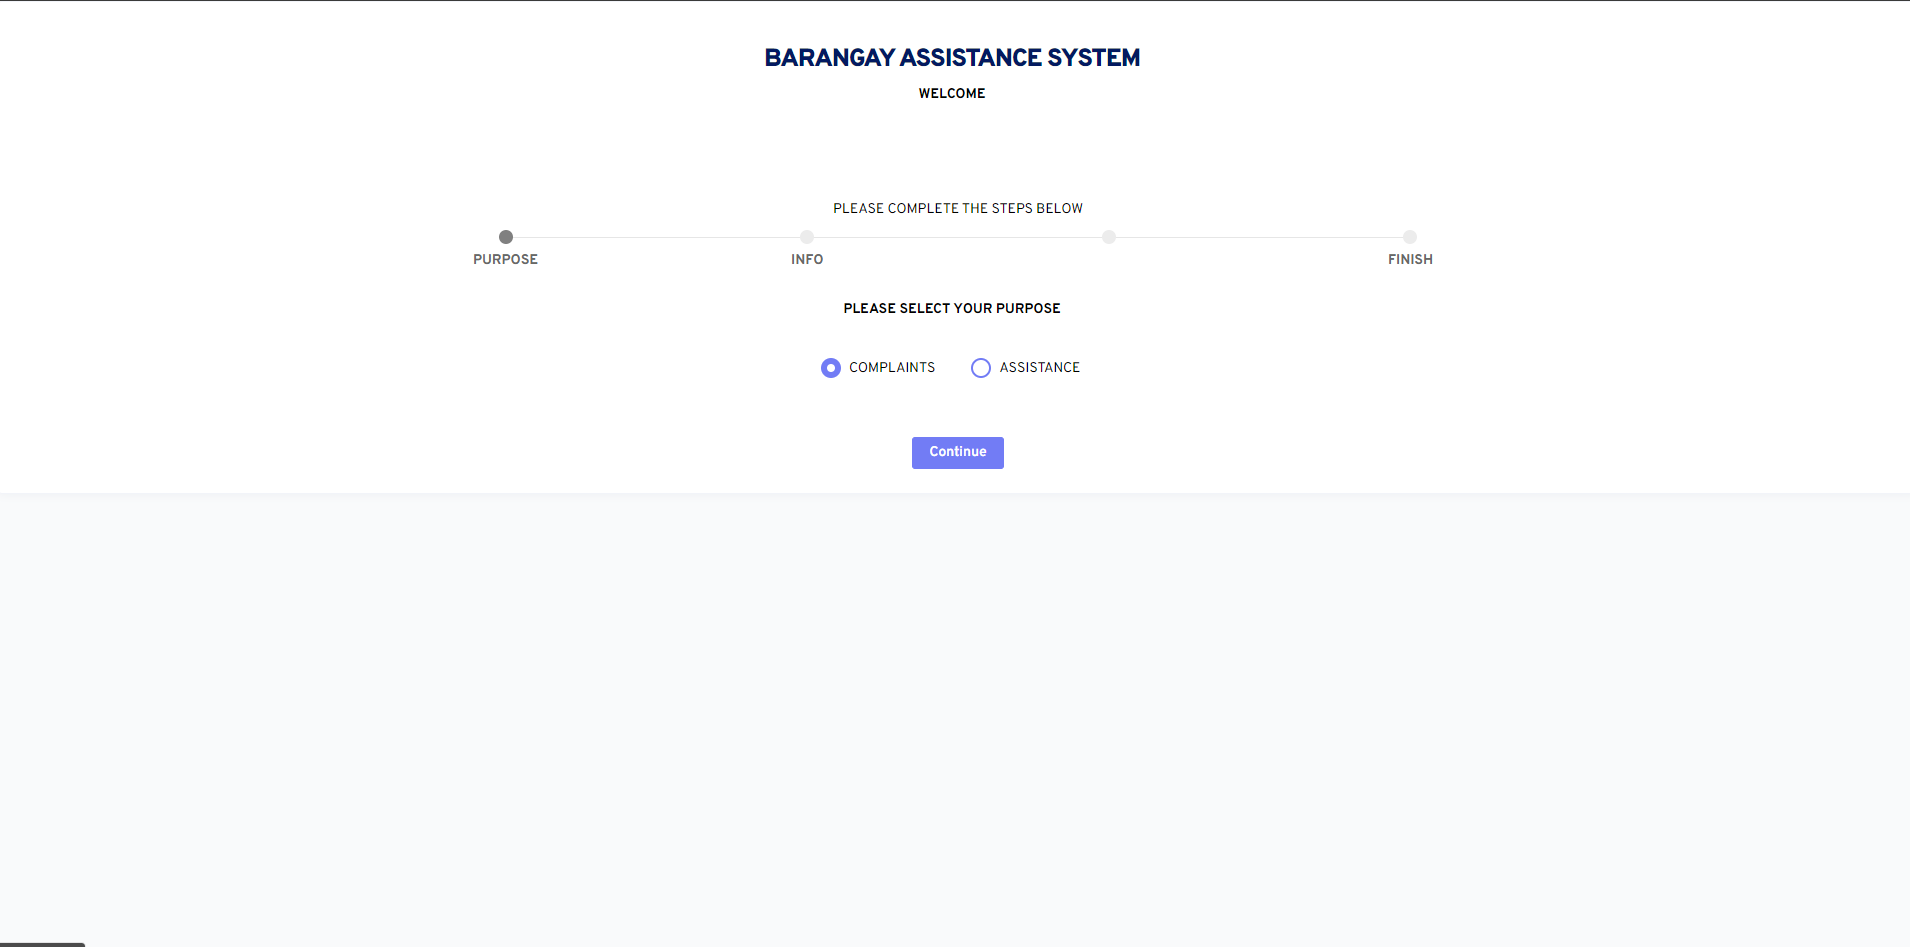Click the unlabeled third step dot
Screen dimensions: 1910x947
[x=1109, y=237]
